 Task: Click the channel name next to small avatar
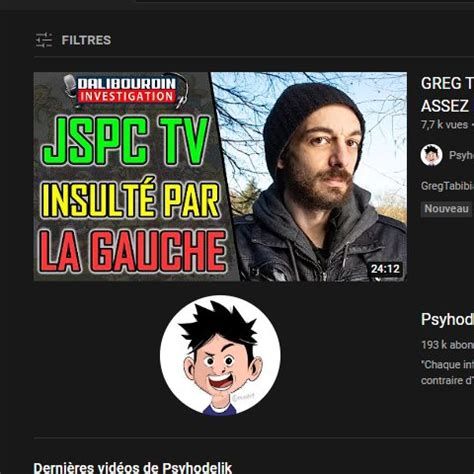click(x=461, y=155)
